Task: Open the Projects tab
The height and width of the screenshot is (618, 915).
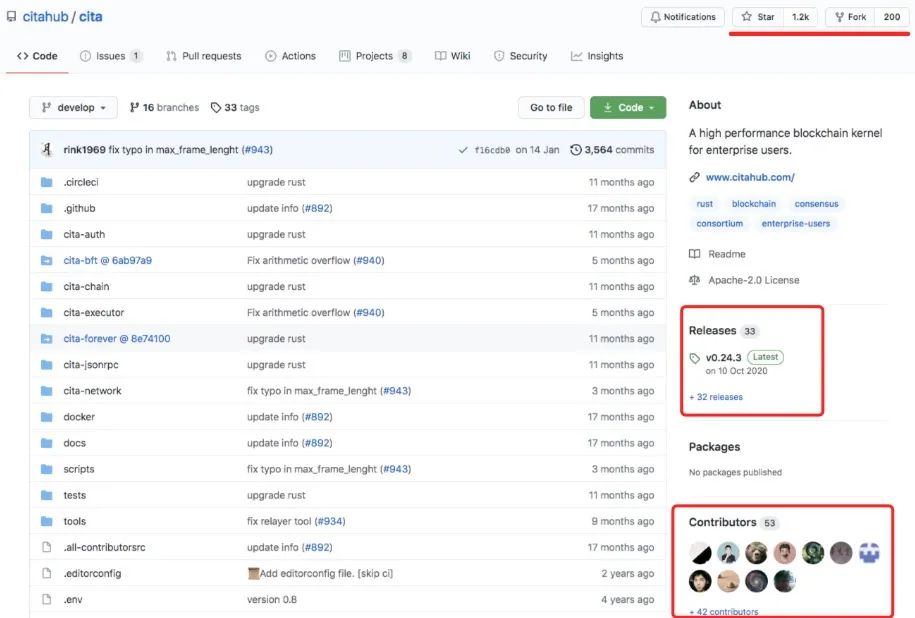Action: pyautogui.click(x=375, y=56)
